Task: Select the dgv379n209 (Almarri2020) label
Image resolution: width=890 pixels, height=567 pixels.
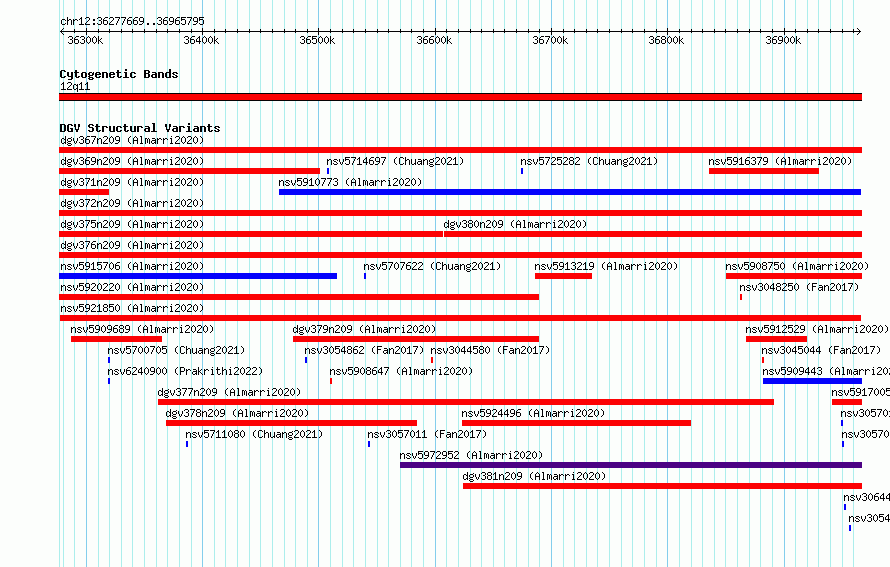Action: tap(364, 329)
